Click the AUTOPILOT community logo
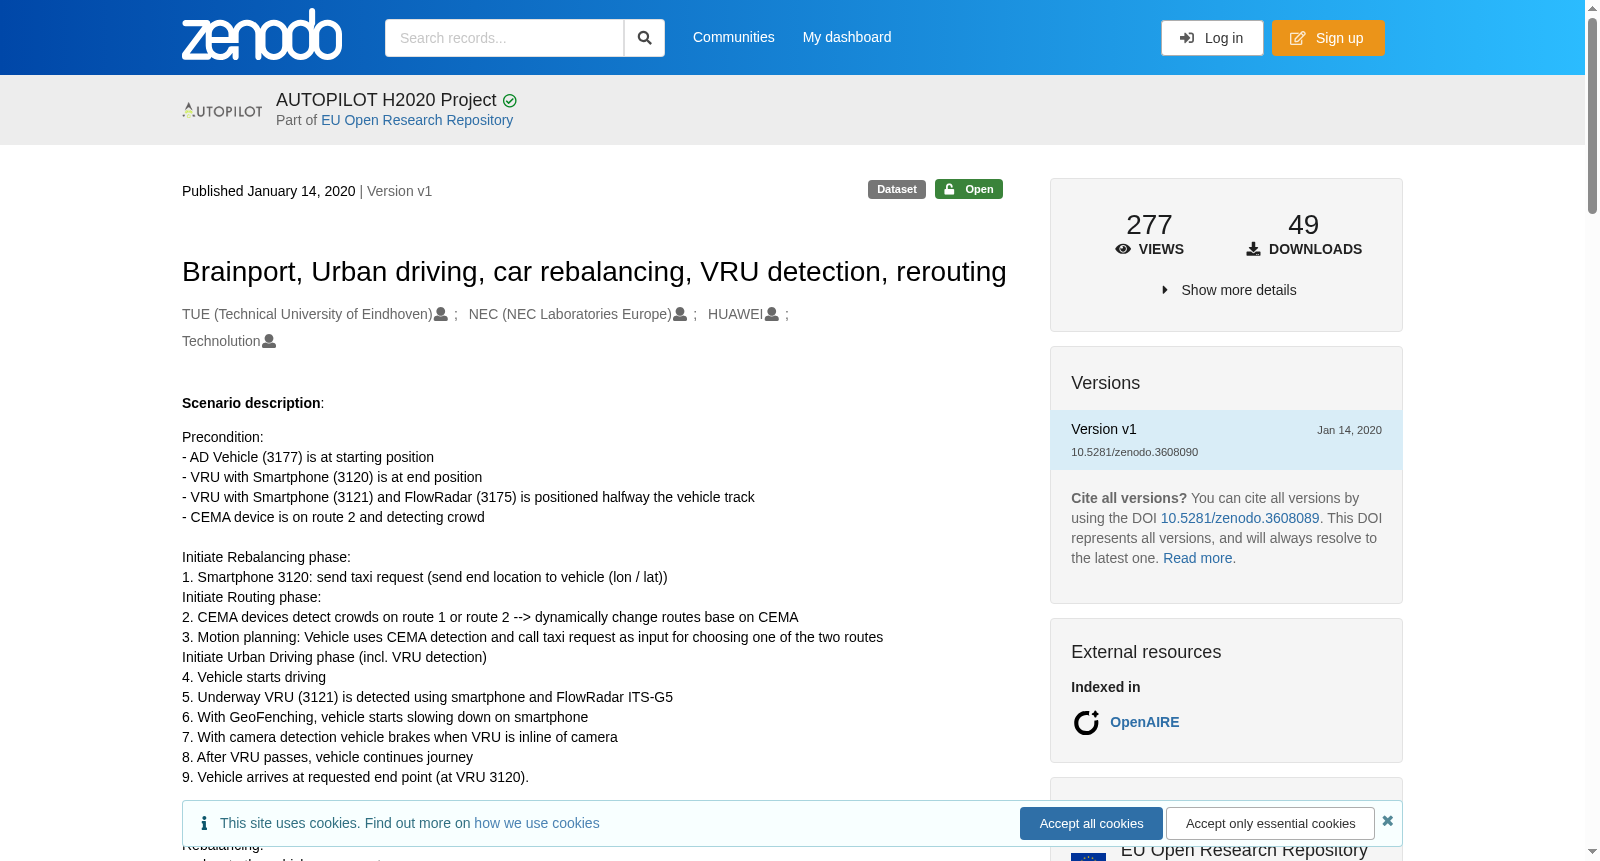Screen dimensions: 1600x861 [222, 110]
